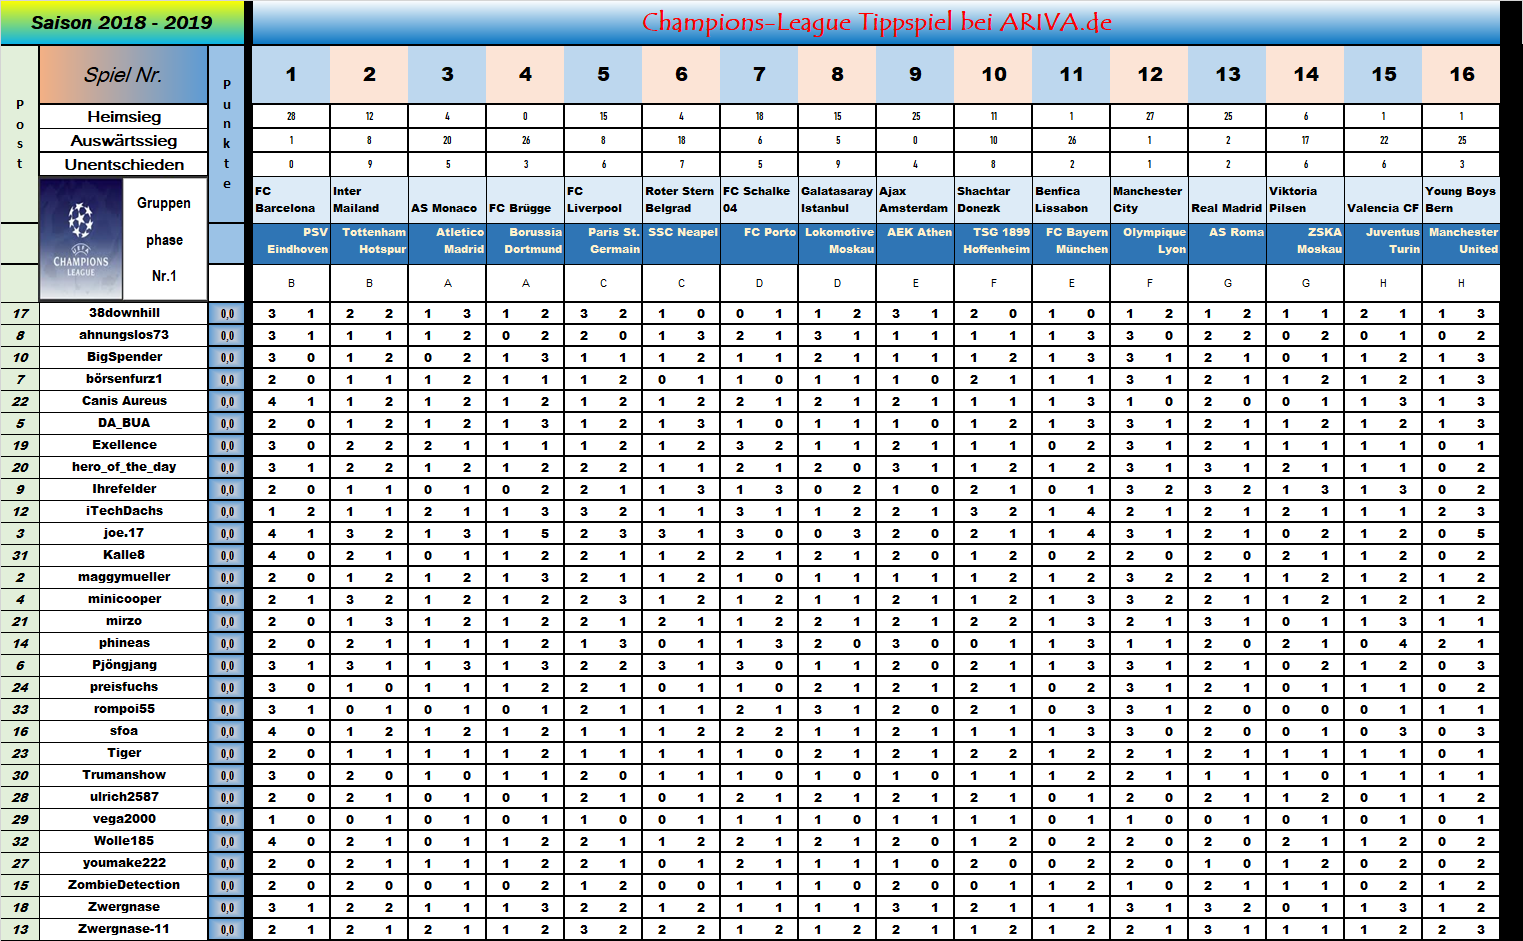The height and width of the screenshot is (941, 1523).
Task: Click player name 'hero_of_the_day'
Action: (x=124, y=467)
